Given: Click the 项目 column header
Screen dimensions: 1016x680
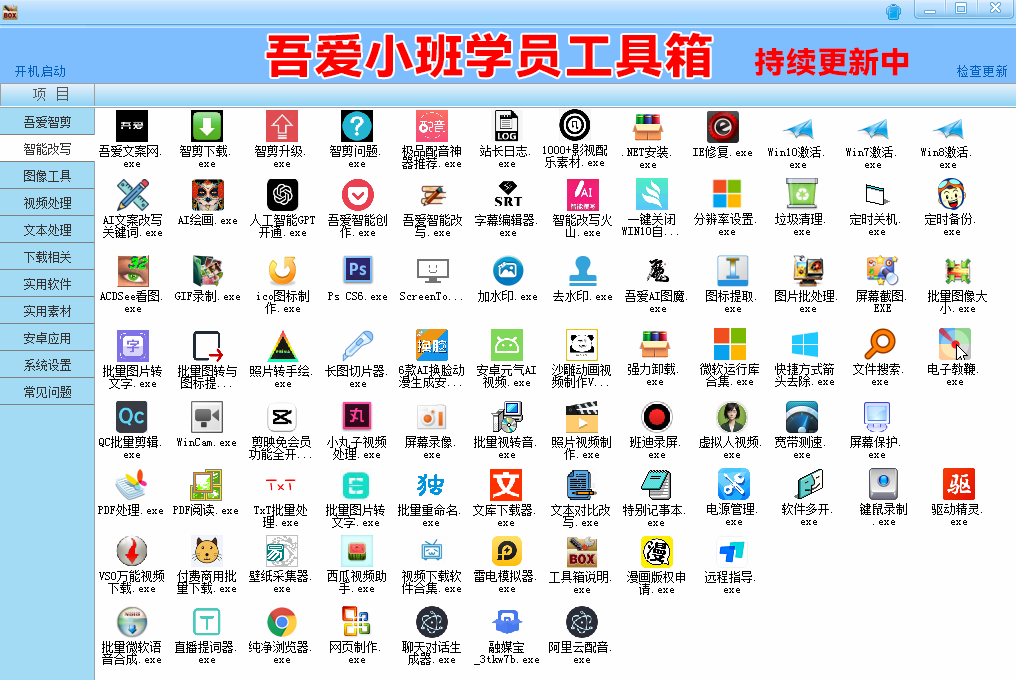Looking at the screenshot, I should tap(50, 94).
